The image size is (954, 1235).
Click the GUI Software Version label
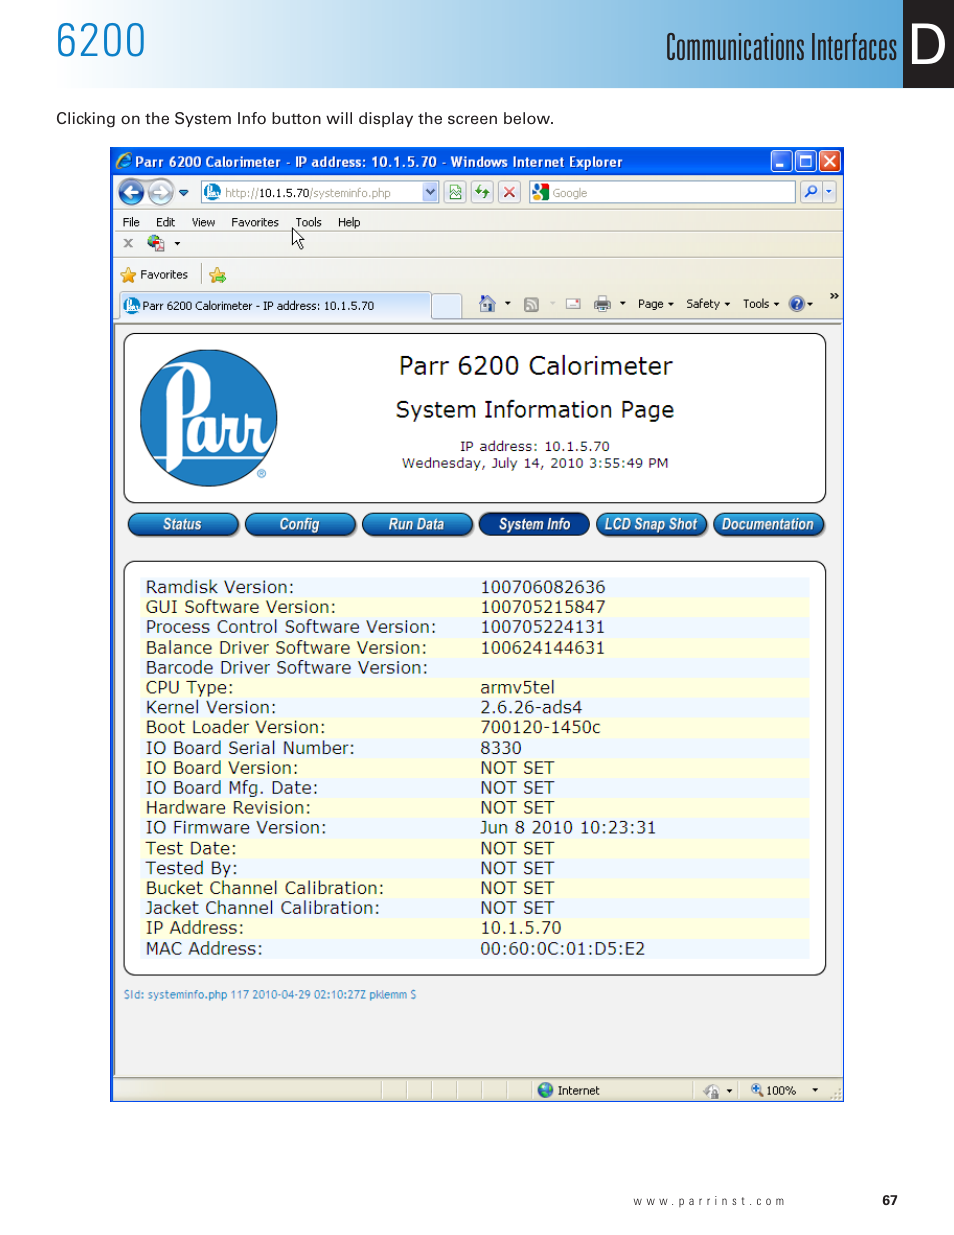click(x=241, y=607)
